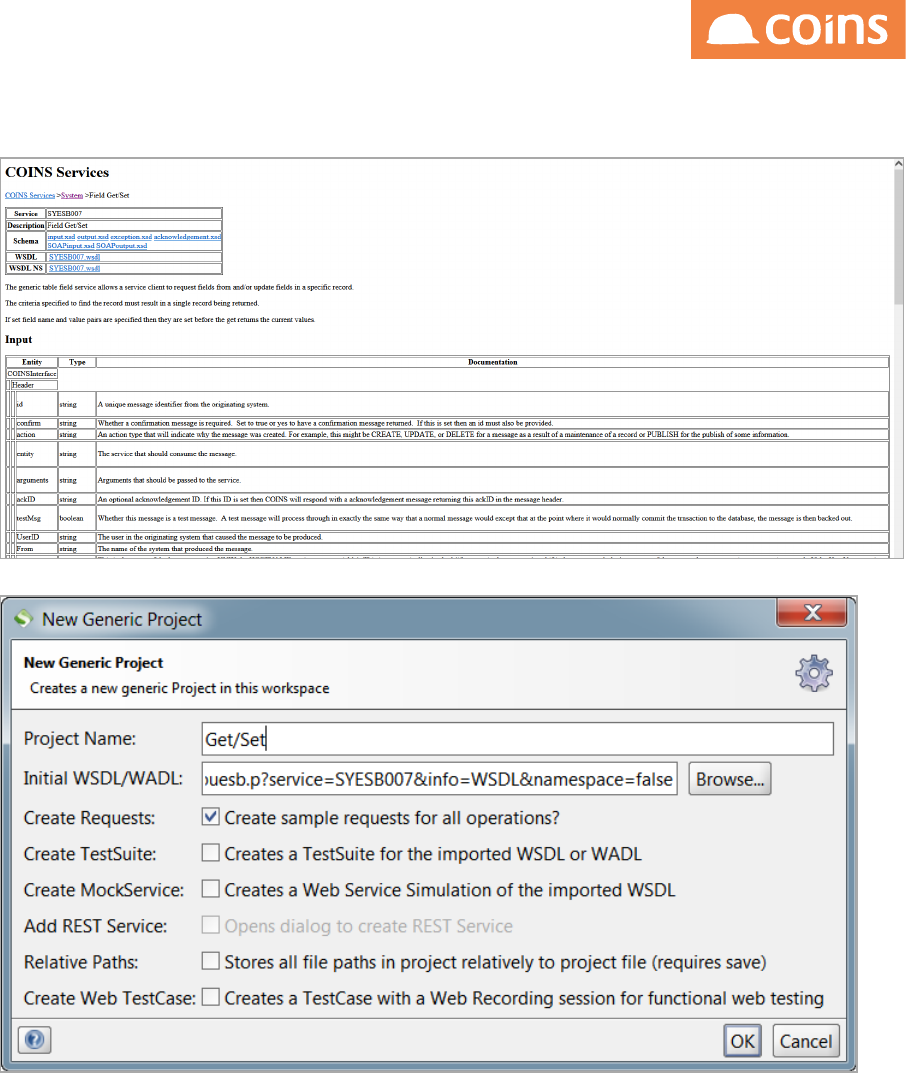Open SYESB007.wsdl link in the WSDL row

coord(75,257)
